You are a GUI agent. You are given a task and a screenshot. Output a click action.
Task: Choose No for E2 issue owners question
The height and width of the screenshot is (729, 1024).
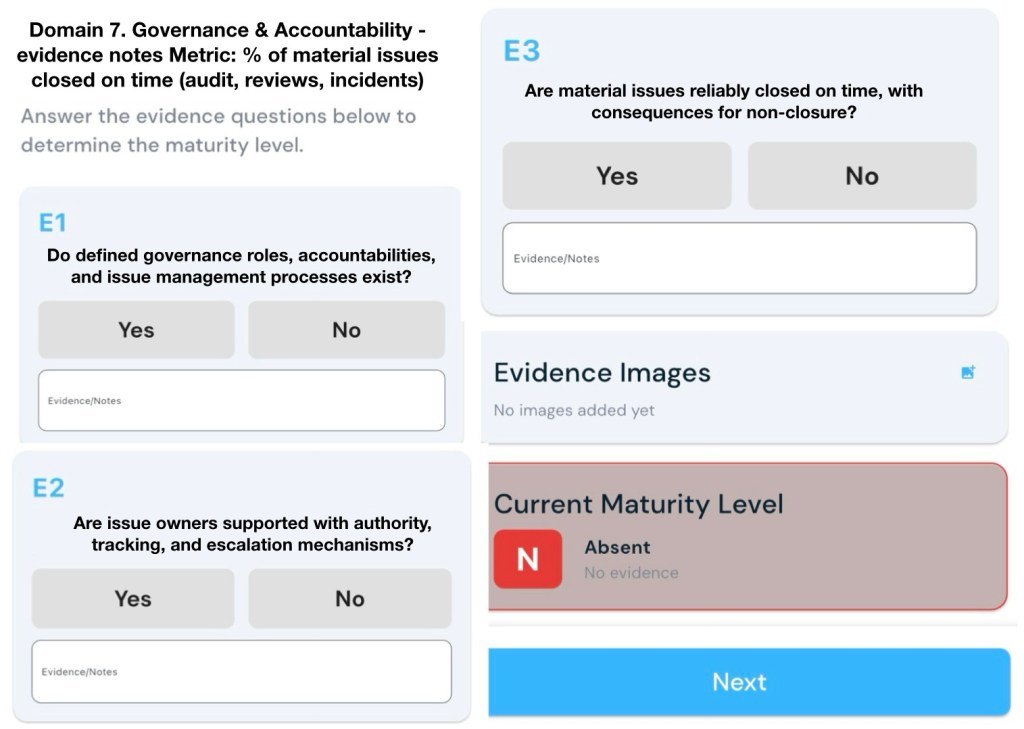coord(350,599)
